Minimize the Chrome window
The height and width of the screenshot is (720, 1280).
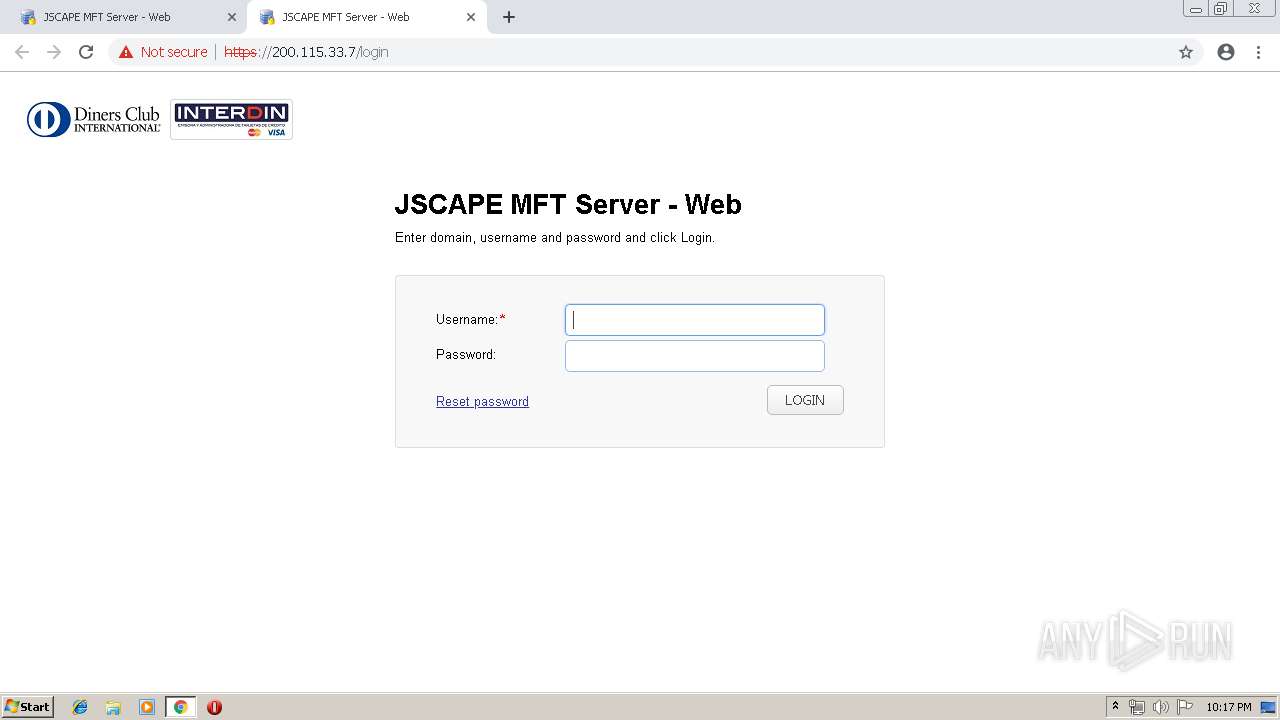1196,8
